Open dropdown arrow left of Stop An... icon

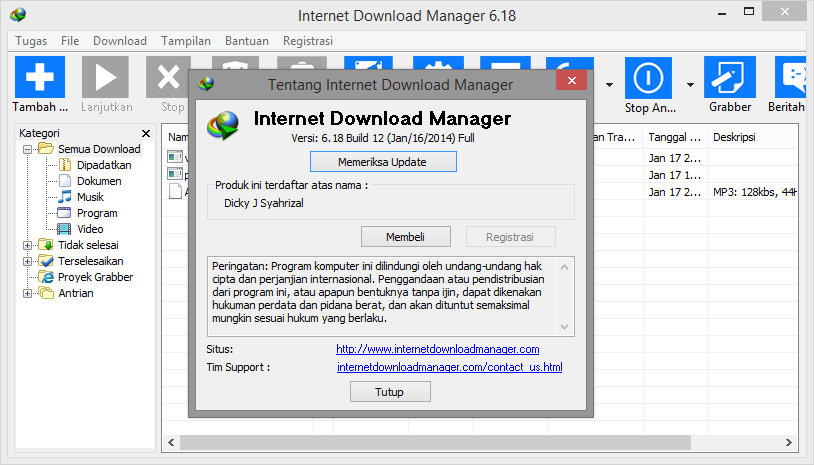[609, 85]
